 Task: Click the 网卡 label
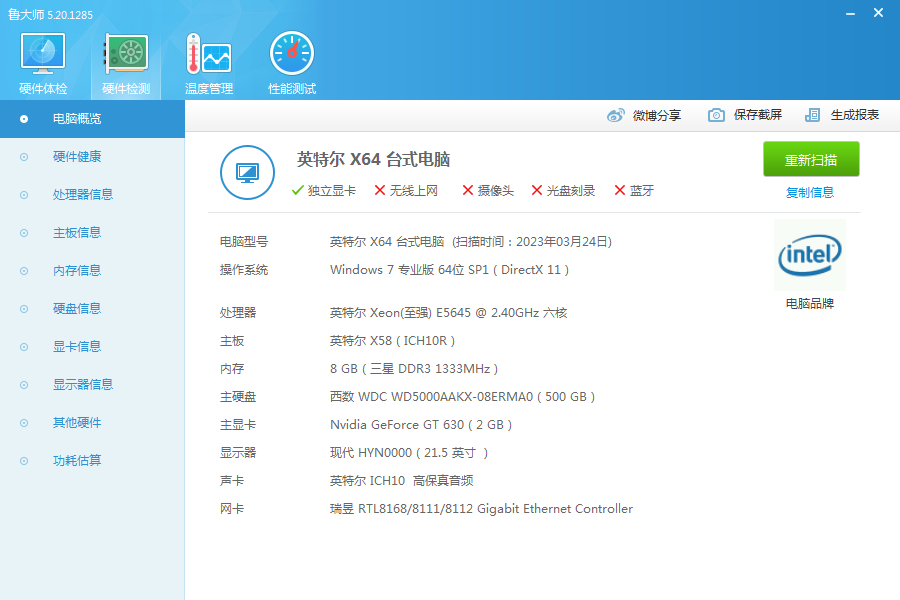[232, 509]
